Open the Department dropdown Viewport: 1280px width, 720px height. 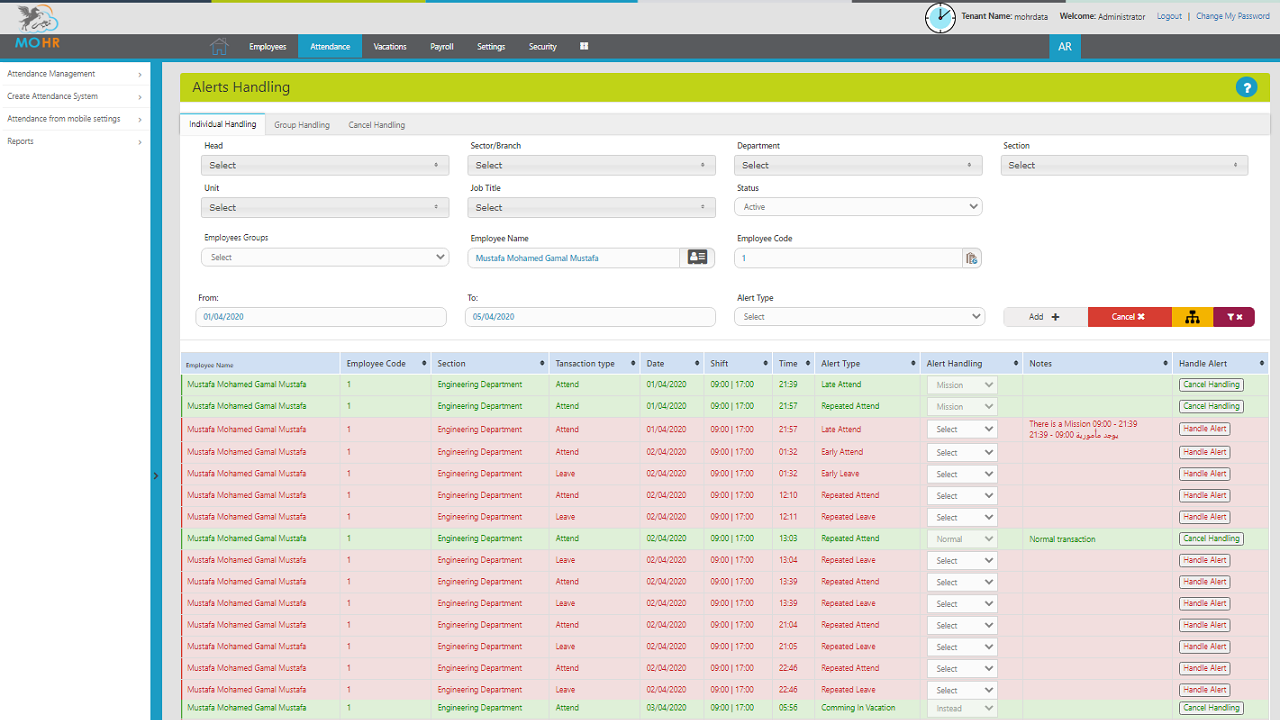click(858, 165)
